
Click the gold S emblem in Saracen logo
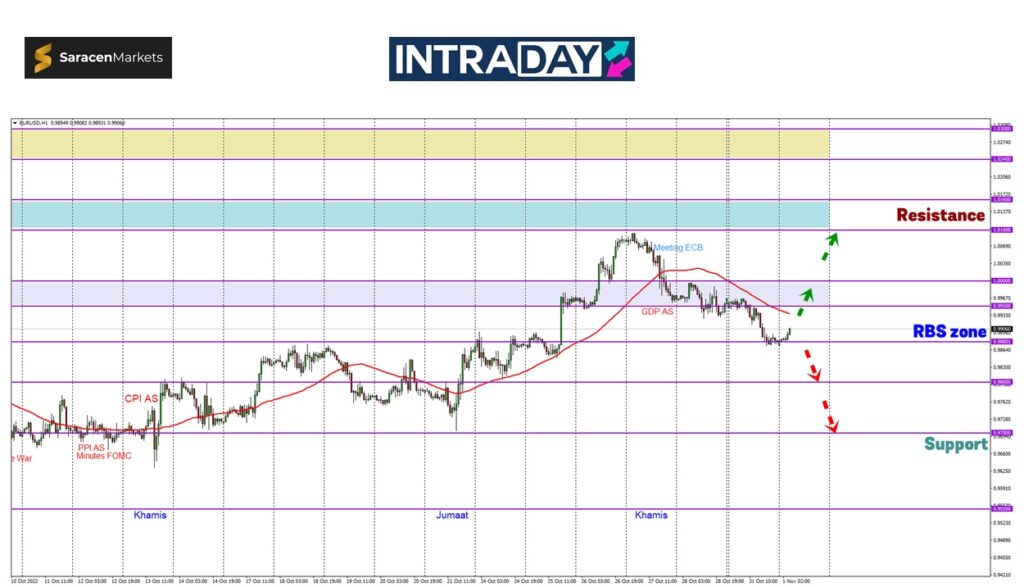pyautogui.click(x=44, y=58)
